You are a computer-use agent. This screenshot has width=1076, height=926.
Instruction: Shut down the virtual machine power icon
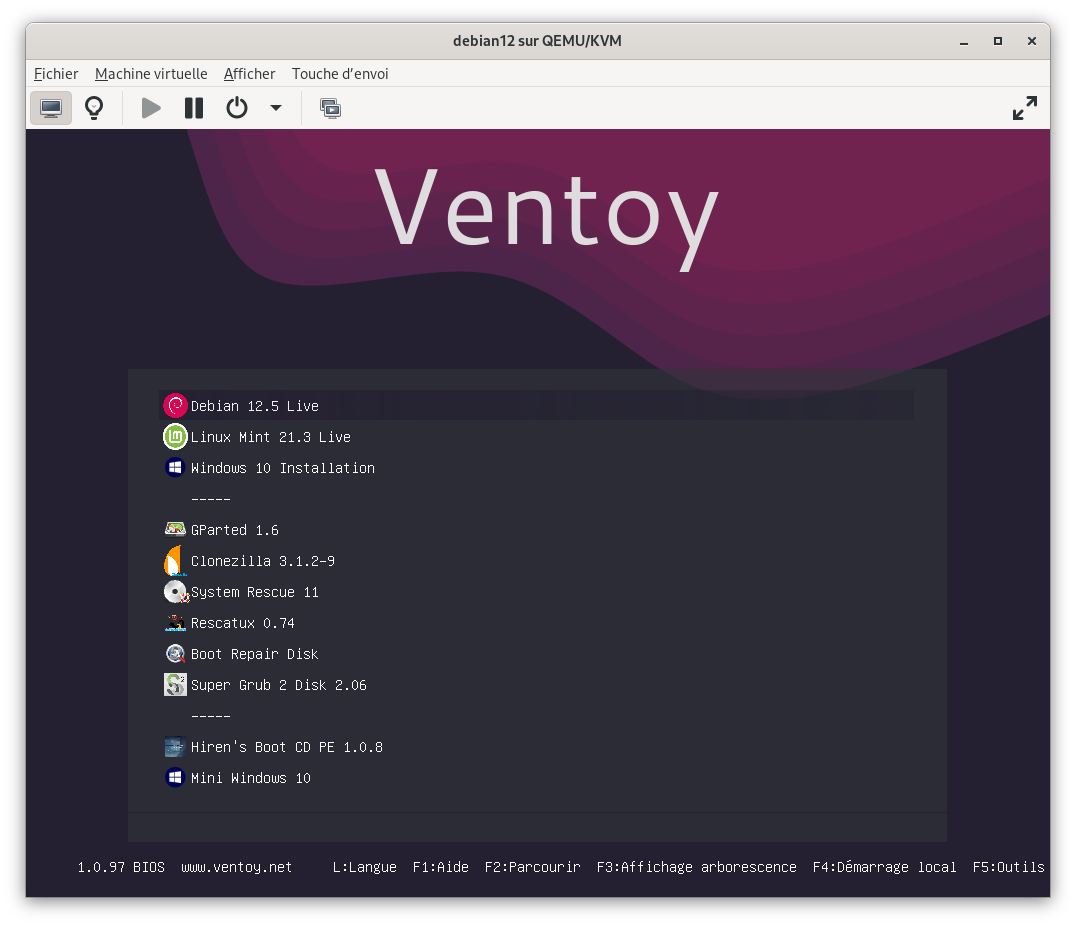click(x=237, y=108)
